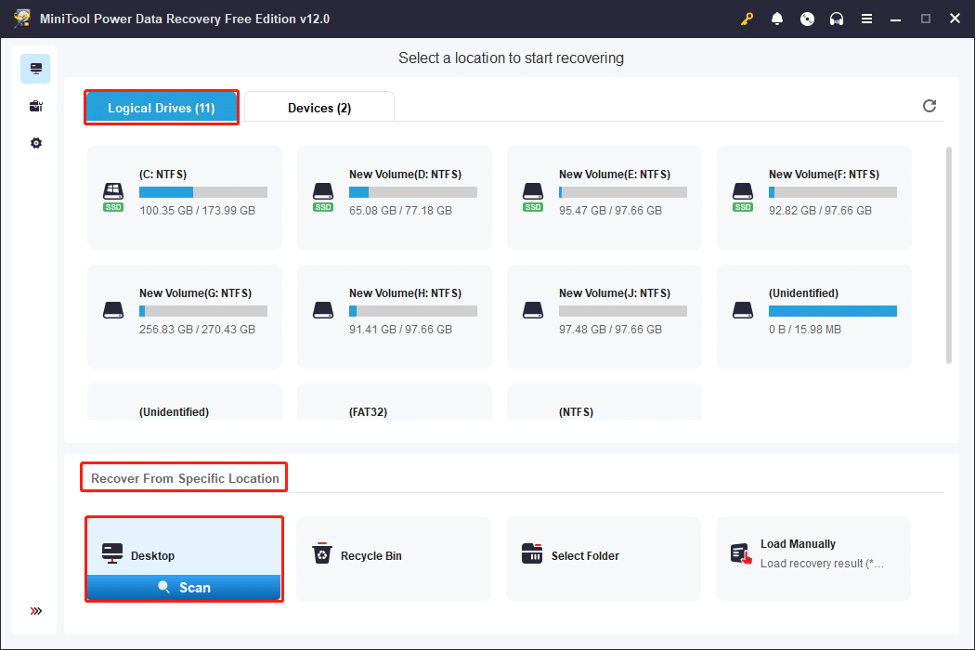Click the bootable media disc icon

tap(807, 18)
